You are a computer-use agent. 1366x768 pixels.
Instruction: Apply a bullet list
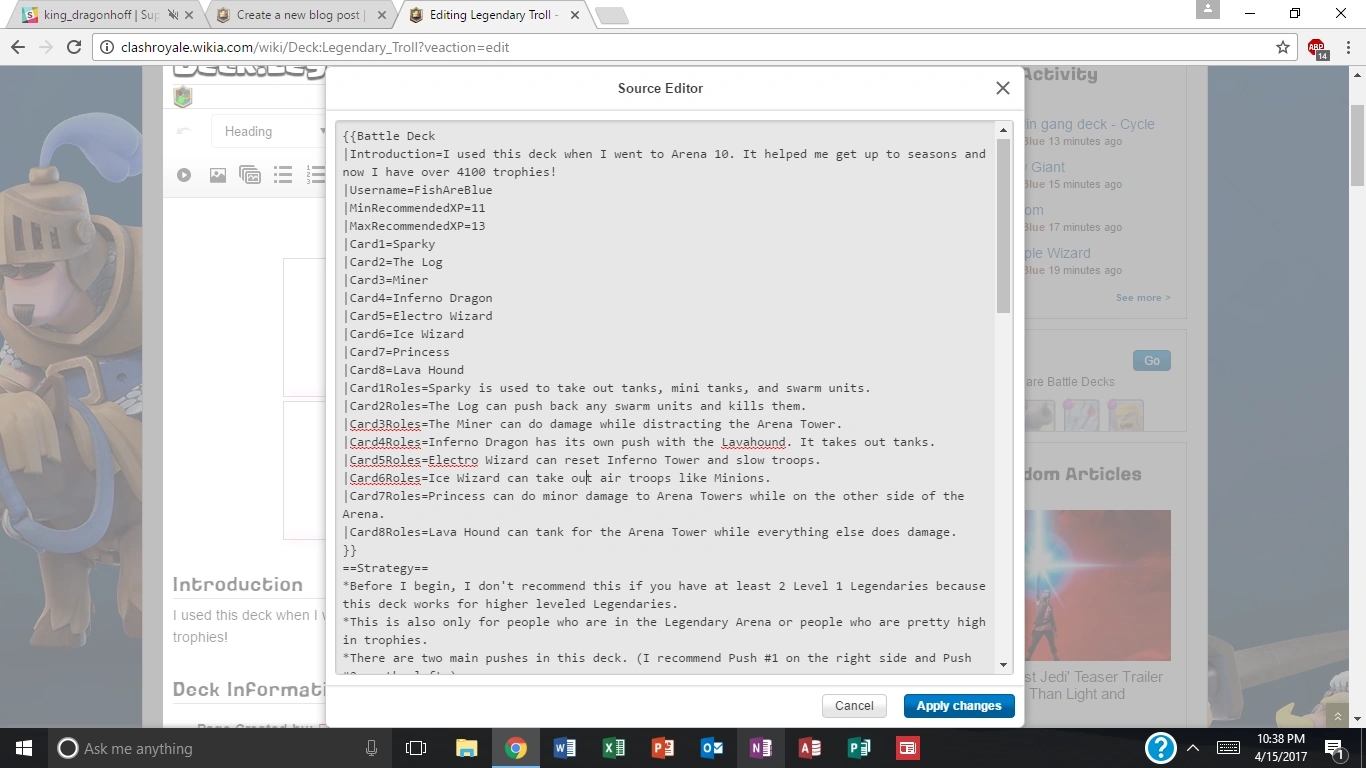283,175
